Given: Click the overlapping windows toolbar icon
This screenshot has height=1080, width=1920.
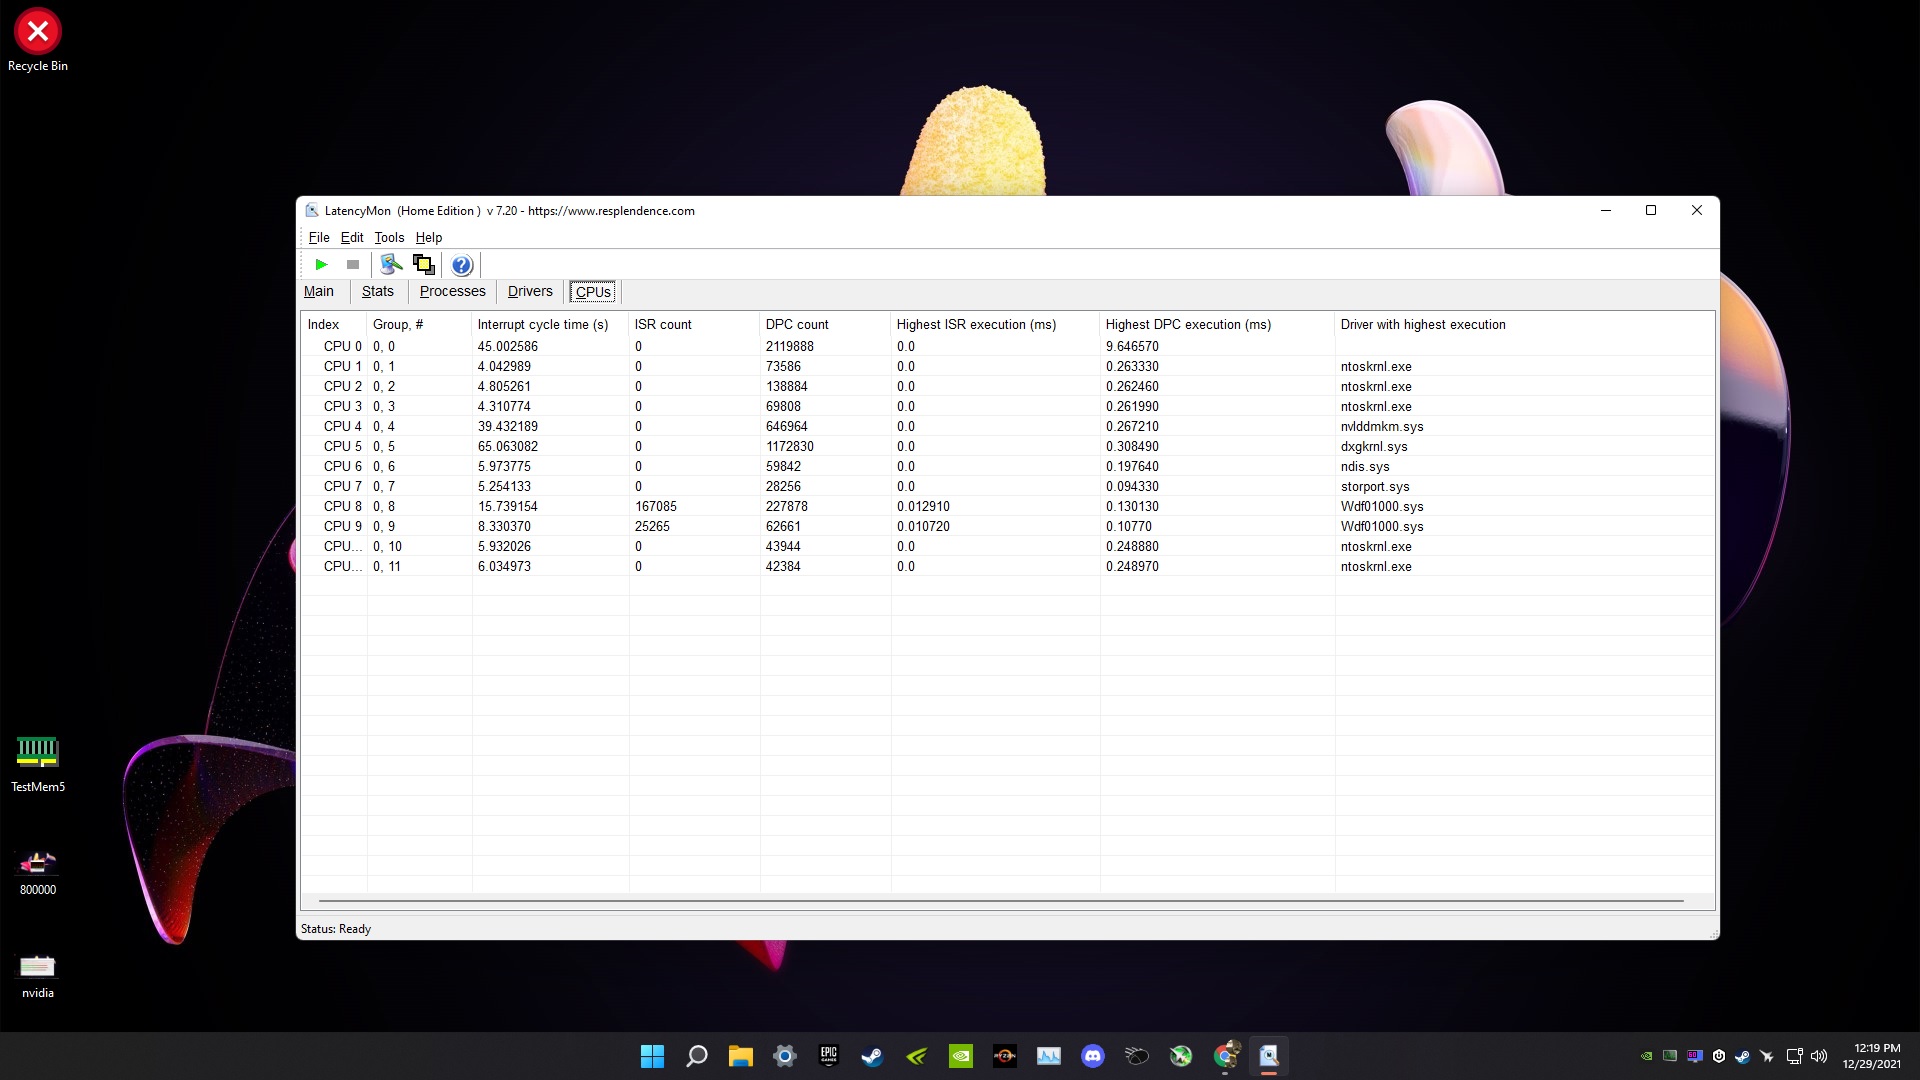Looking at the screenshot, I should tap(424, 265).
